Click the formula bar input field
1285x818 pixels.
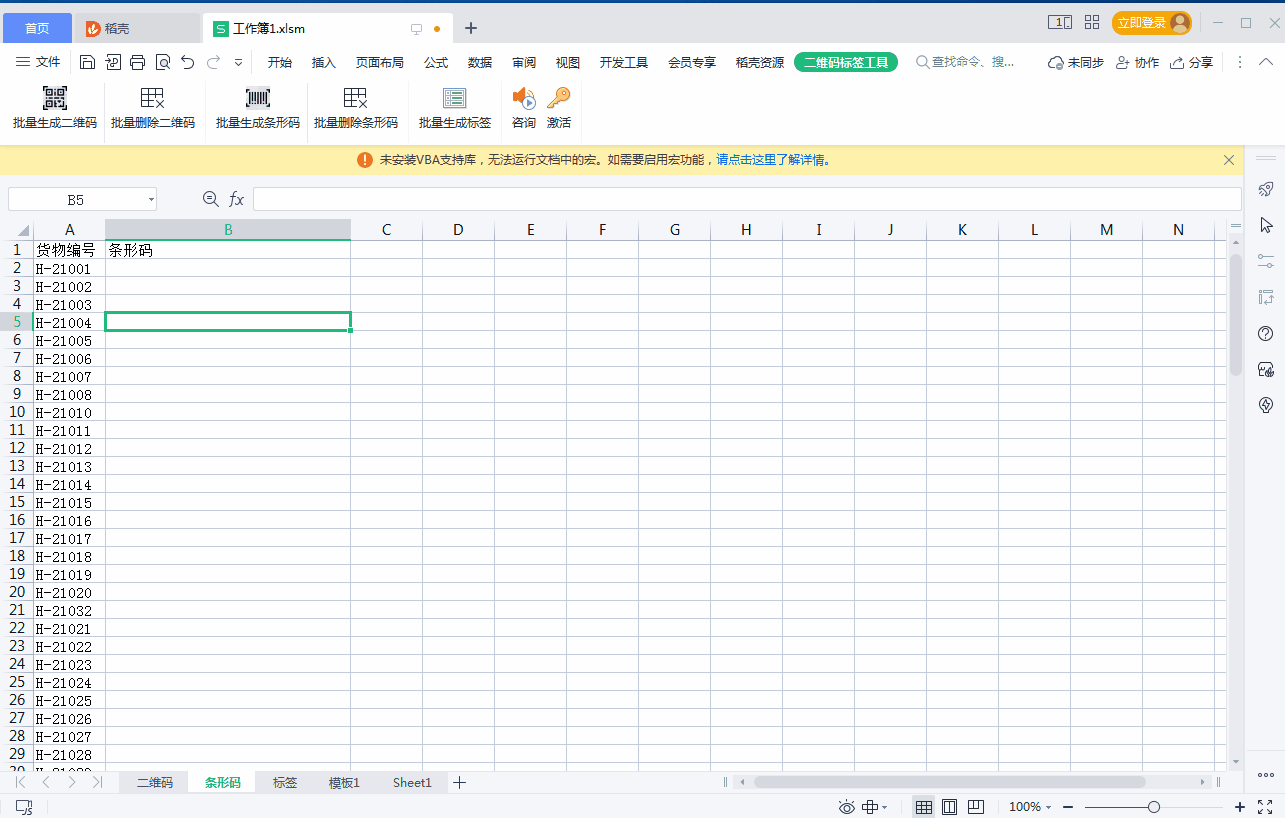coord(747,199)
